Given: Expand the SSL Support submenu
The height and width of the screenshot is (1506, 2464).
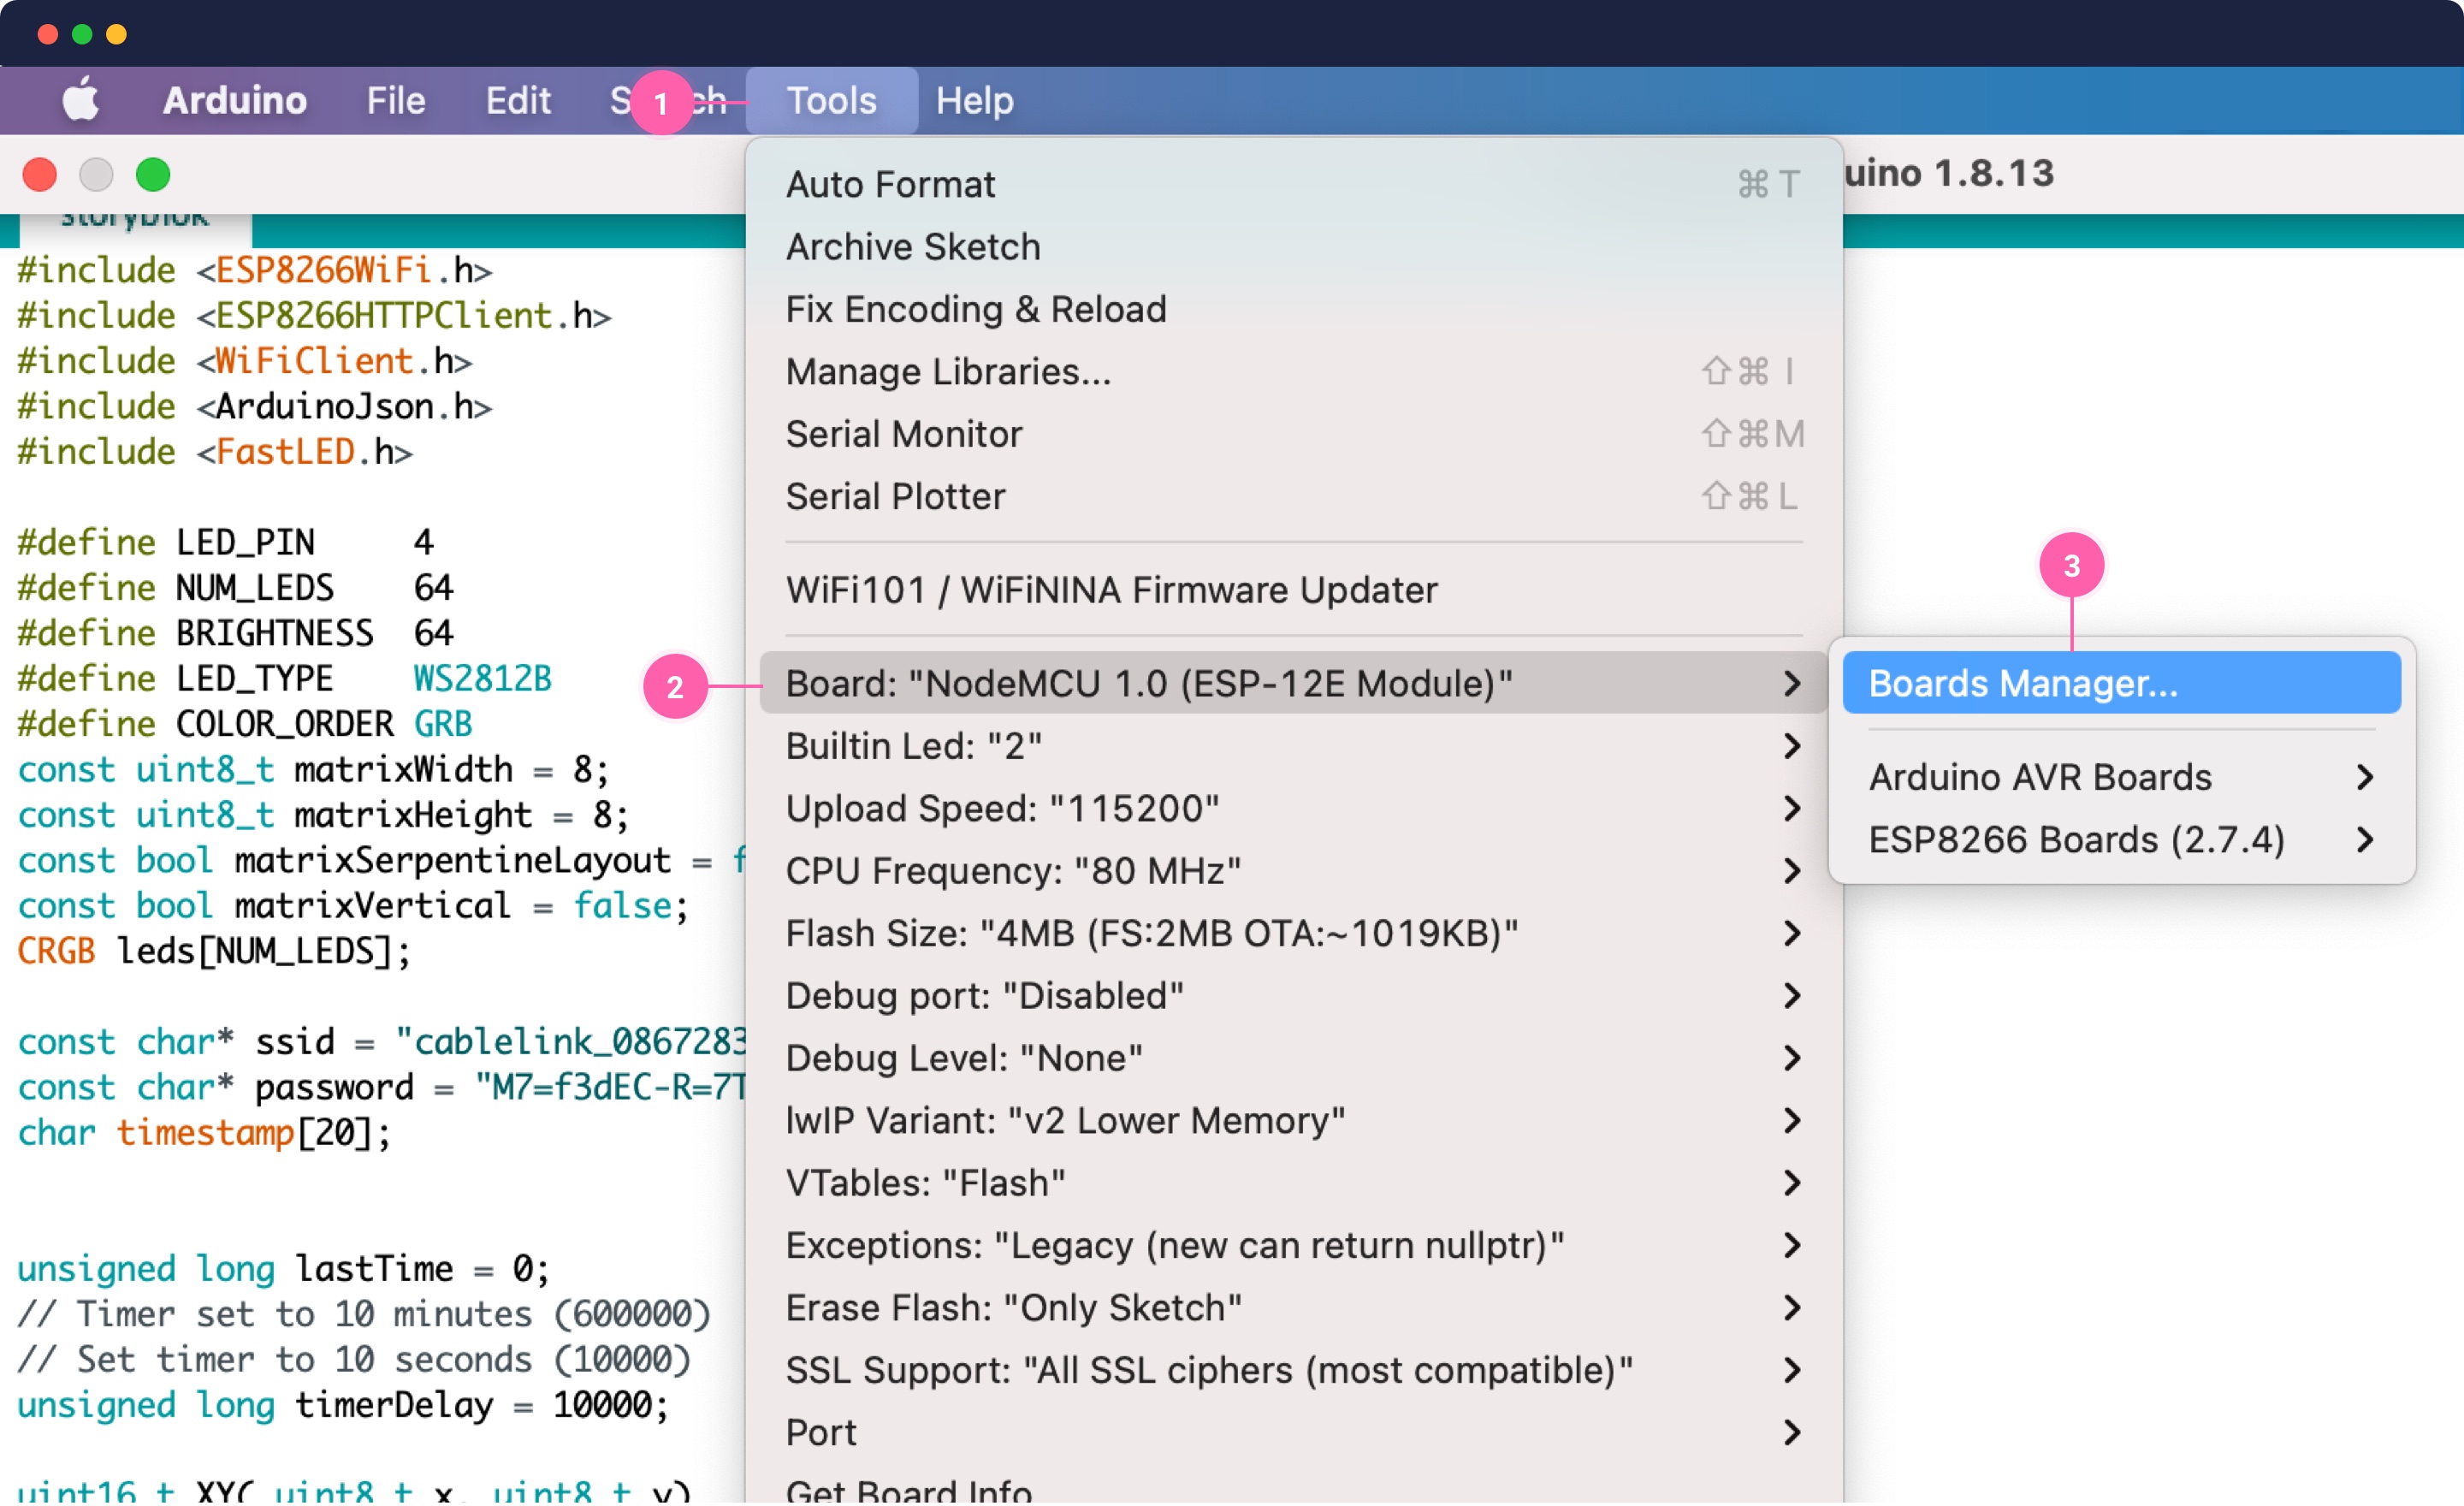Looking at the screenshot, I should click(1294, 1371).
